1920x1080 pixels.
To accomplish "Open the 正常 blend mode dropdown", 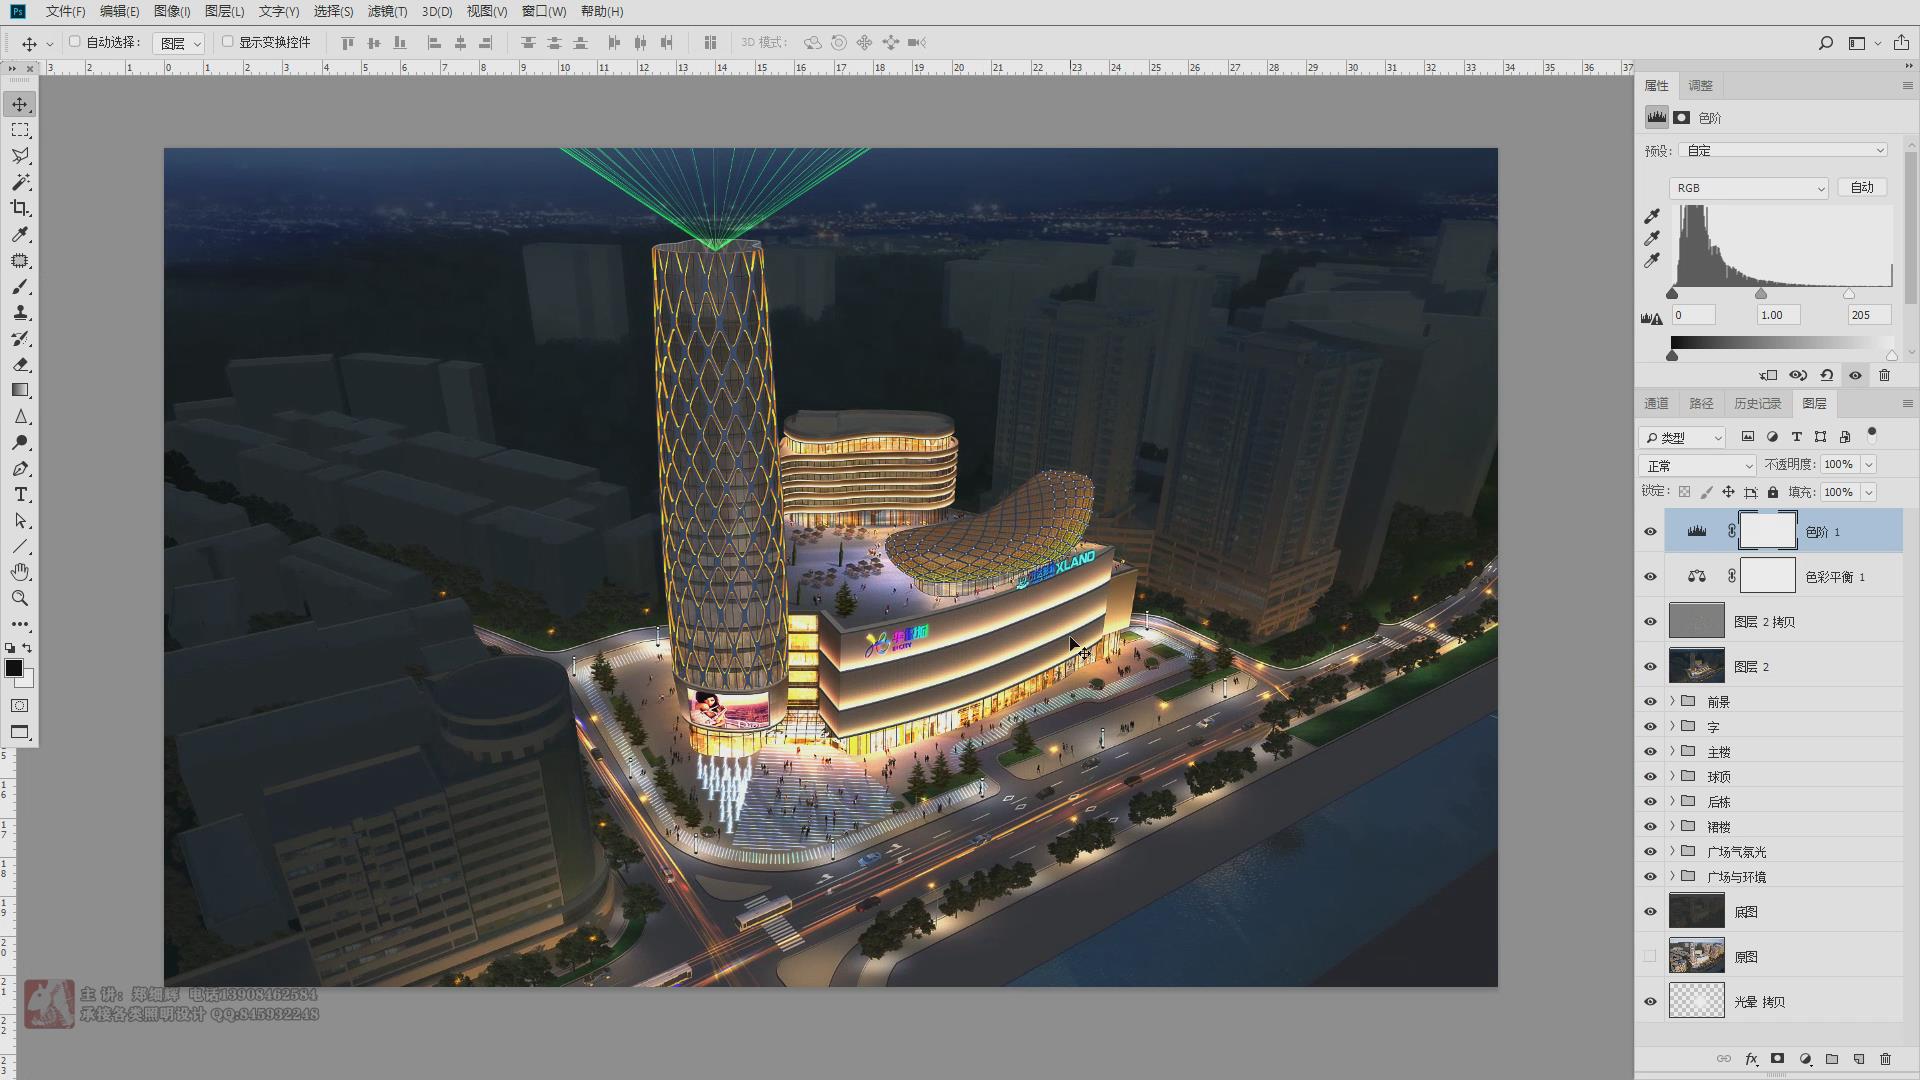I will click(x=1697, y=466).
